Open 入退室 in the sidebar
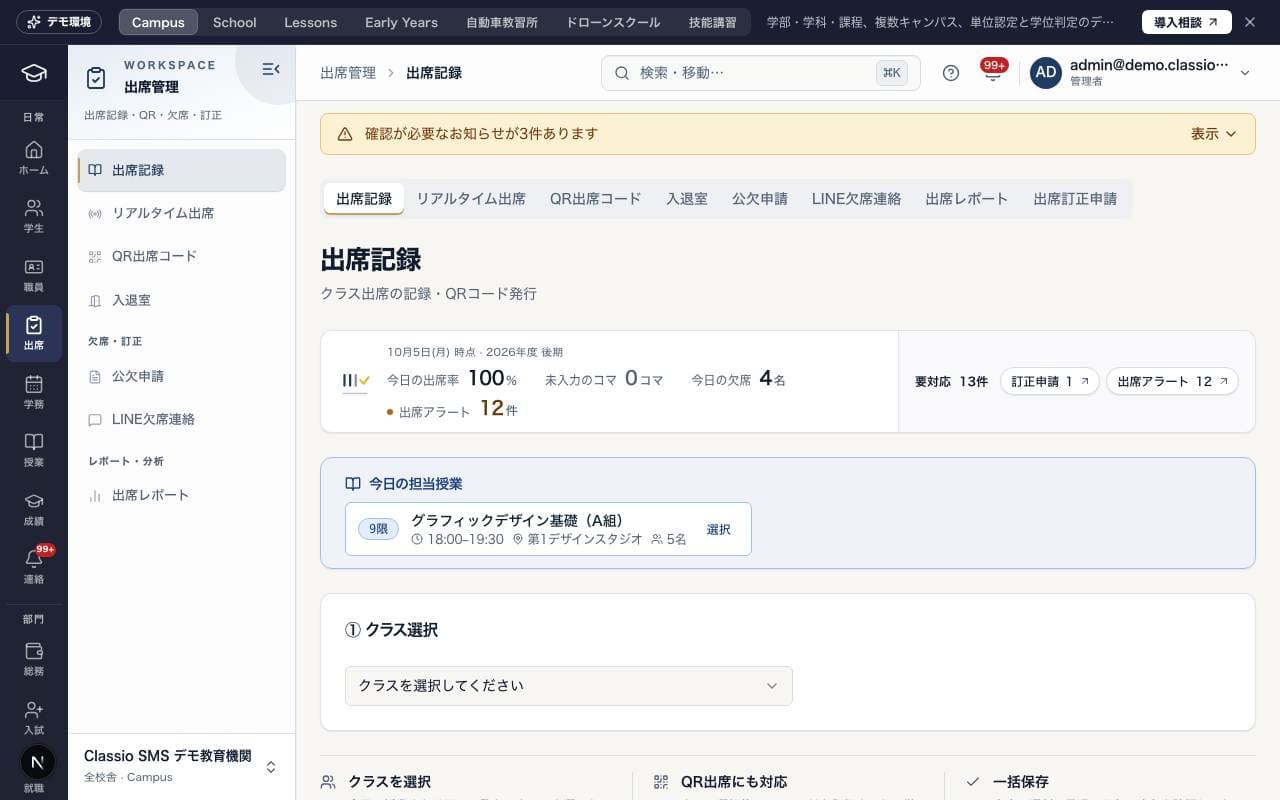The height and width of the screenshot is (800, 1280). point(181,300)
